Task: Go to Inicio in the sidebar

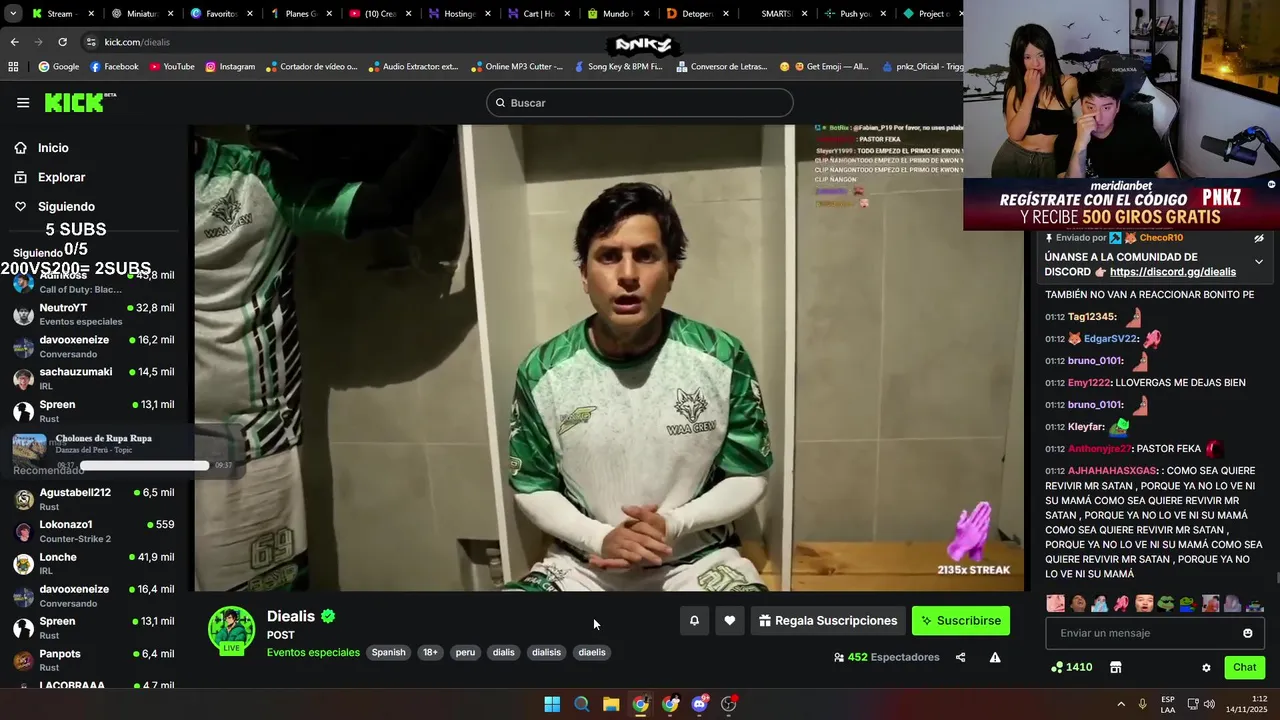Action: coord(53,148)
